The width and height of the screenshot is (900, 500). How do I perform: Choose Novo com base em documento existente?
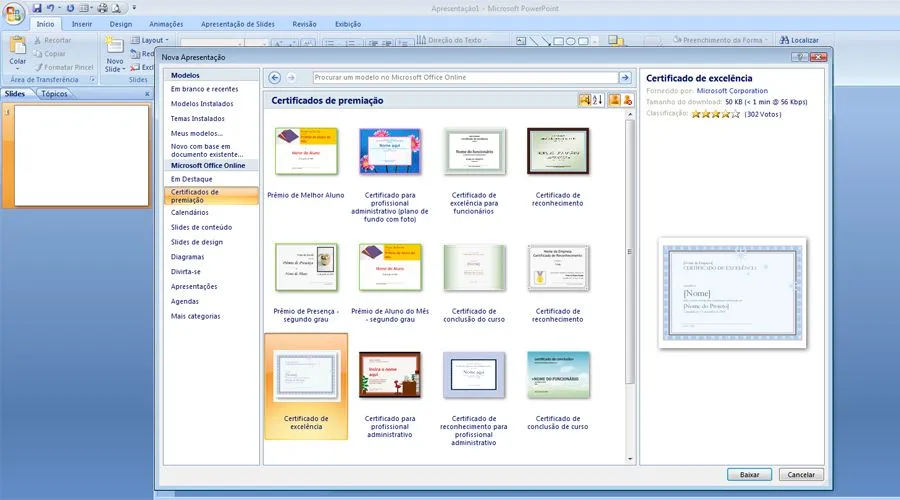coord(207,150)
